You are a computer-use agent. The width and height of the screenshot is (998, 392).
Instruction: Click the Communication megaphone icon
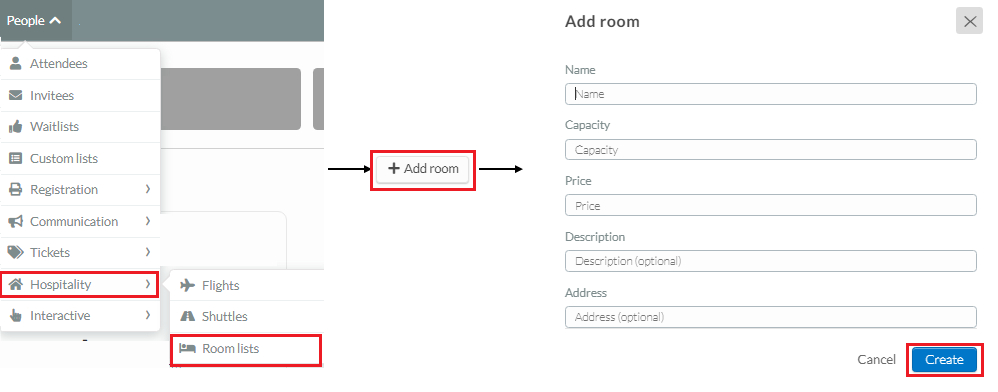(x=15, y=221)
